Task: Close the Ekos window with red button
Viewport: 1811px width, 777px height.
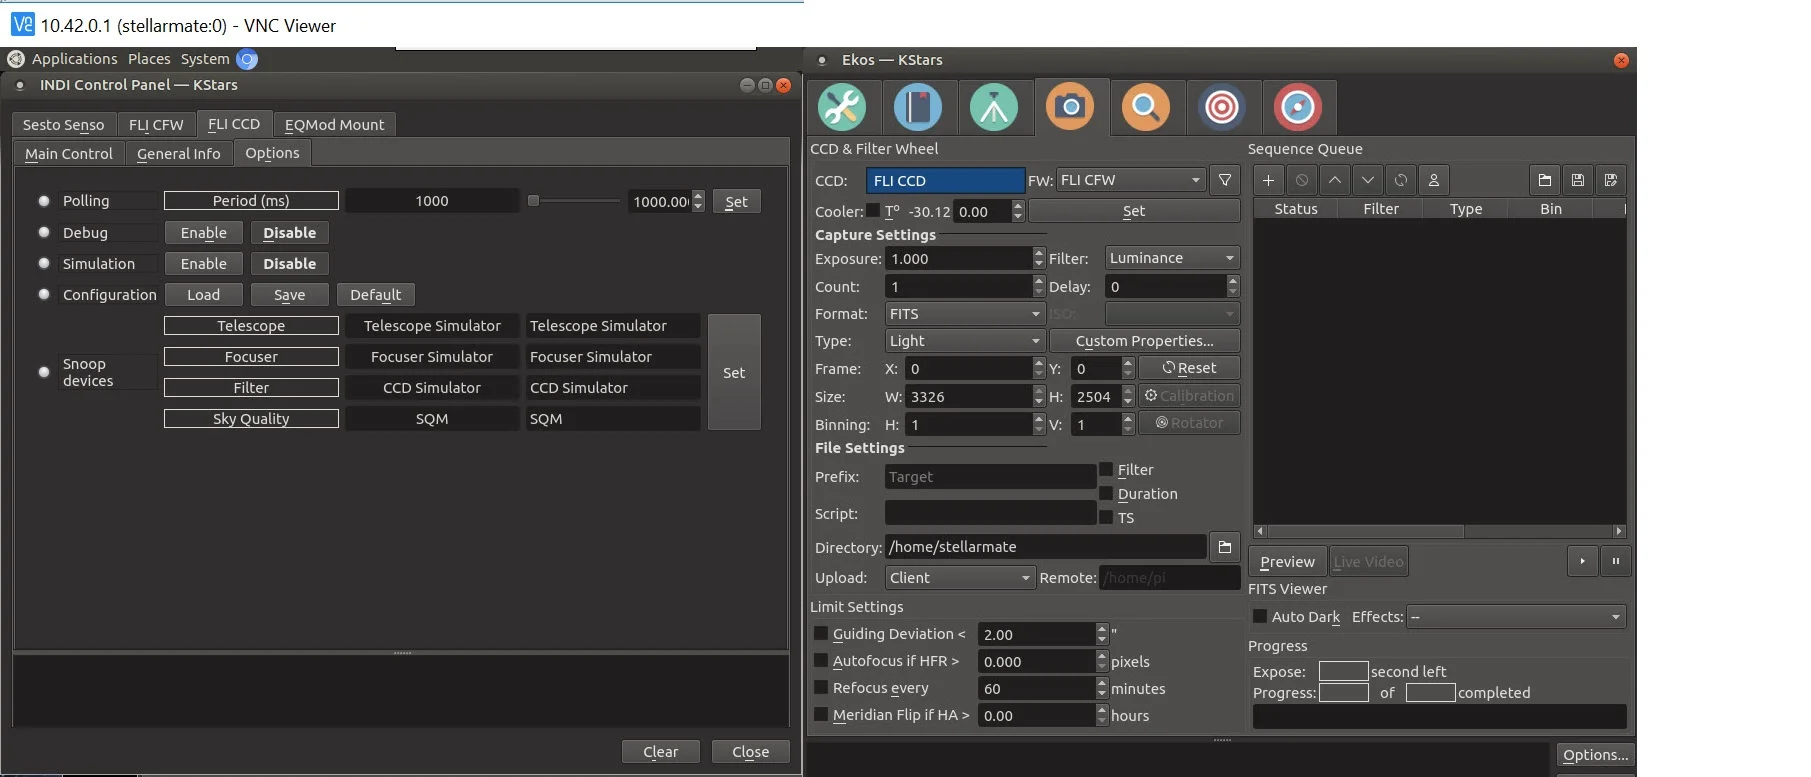Action: [1621, 60]
